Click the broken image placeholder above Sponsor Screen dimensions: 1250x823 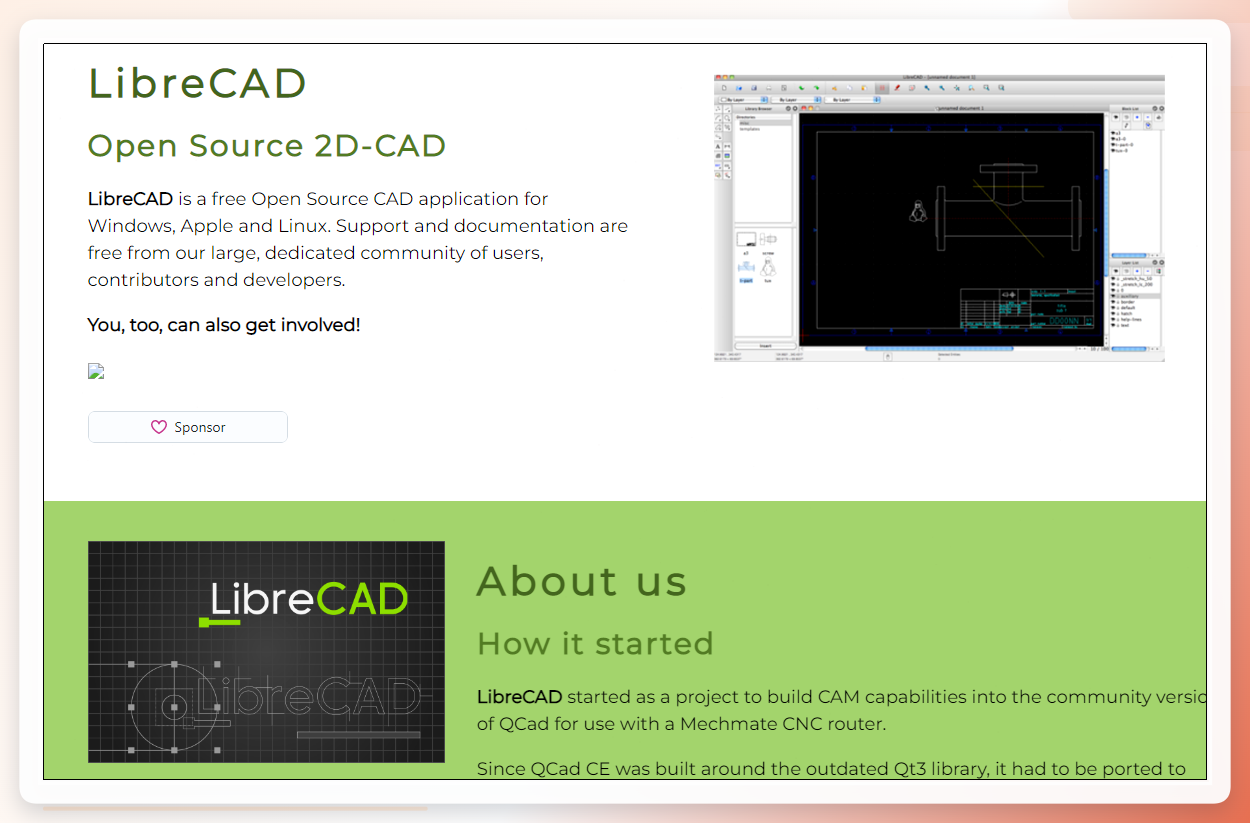(96, 372)
